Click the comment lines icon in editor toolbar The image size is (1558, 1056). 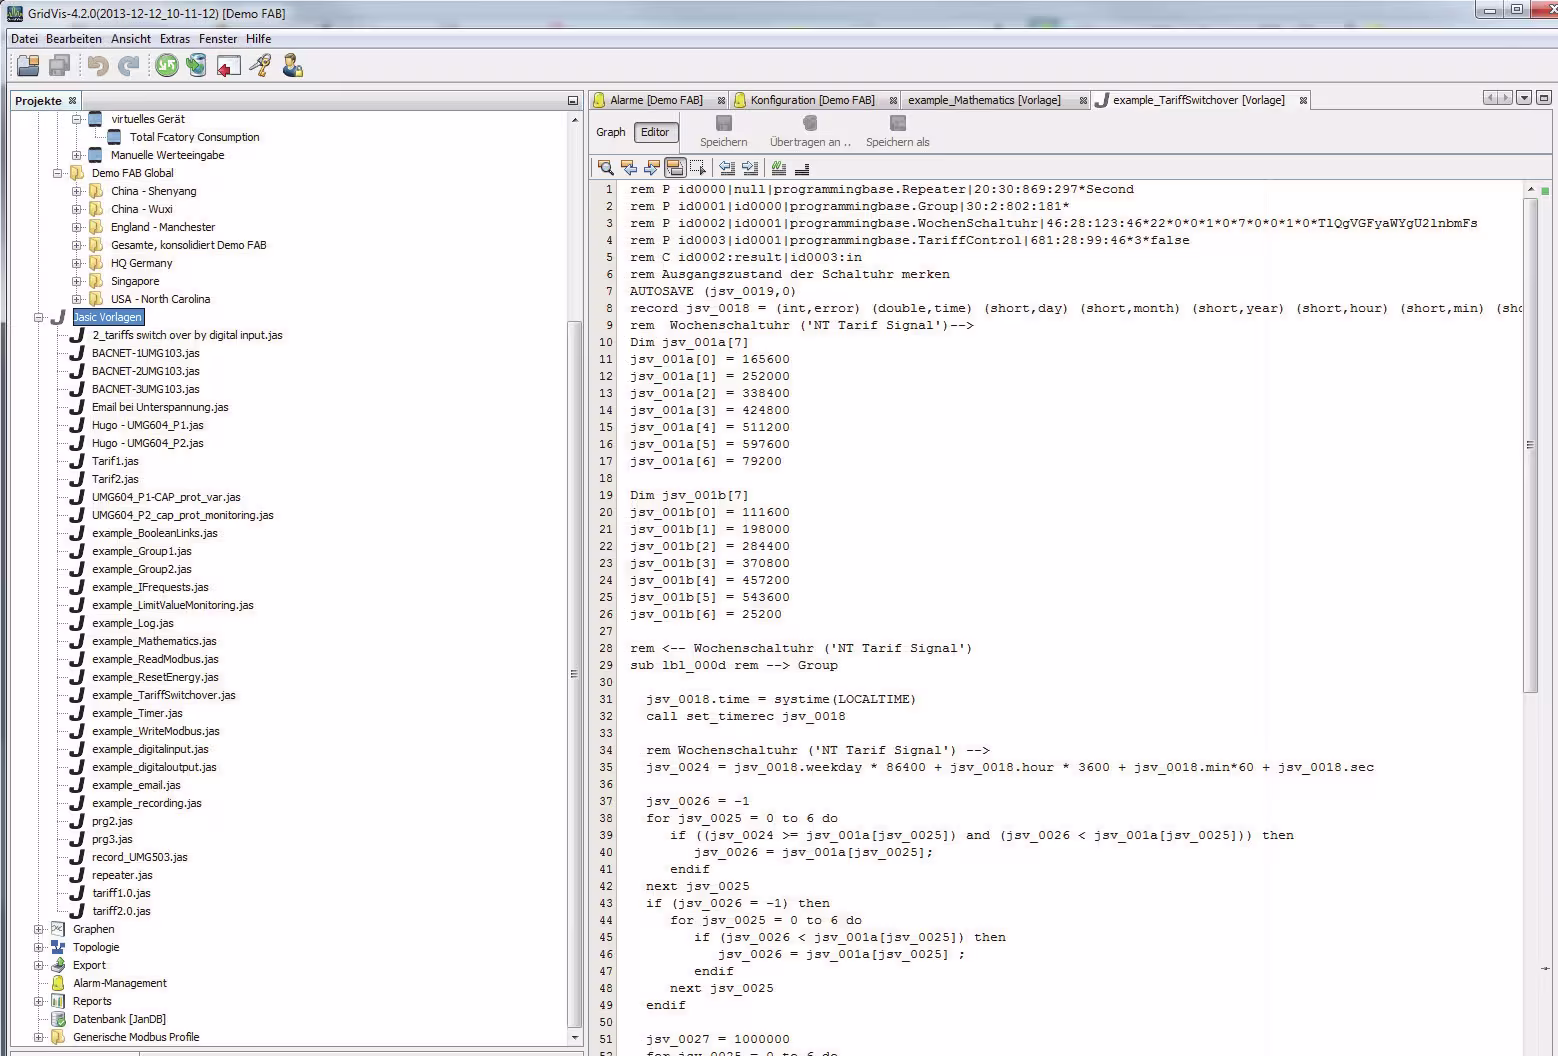pyautogui.click(x=779, y=168)
